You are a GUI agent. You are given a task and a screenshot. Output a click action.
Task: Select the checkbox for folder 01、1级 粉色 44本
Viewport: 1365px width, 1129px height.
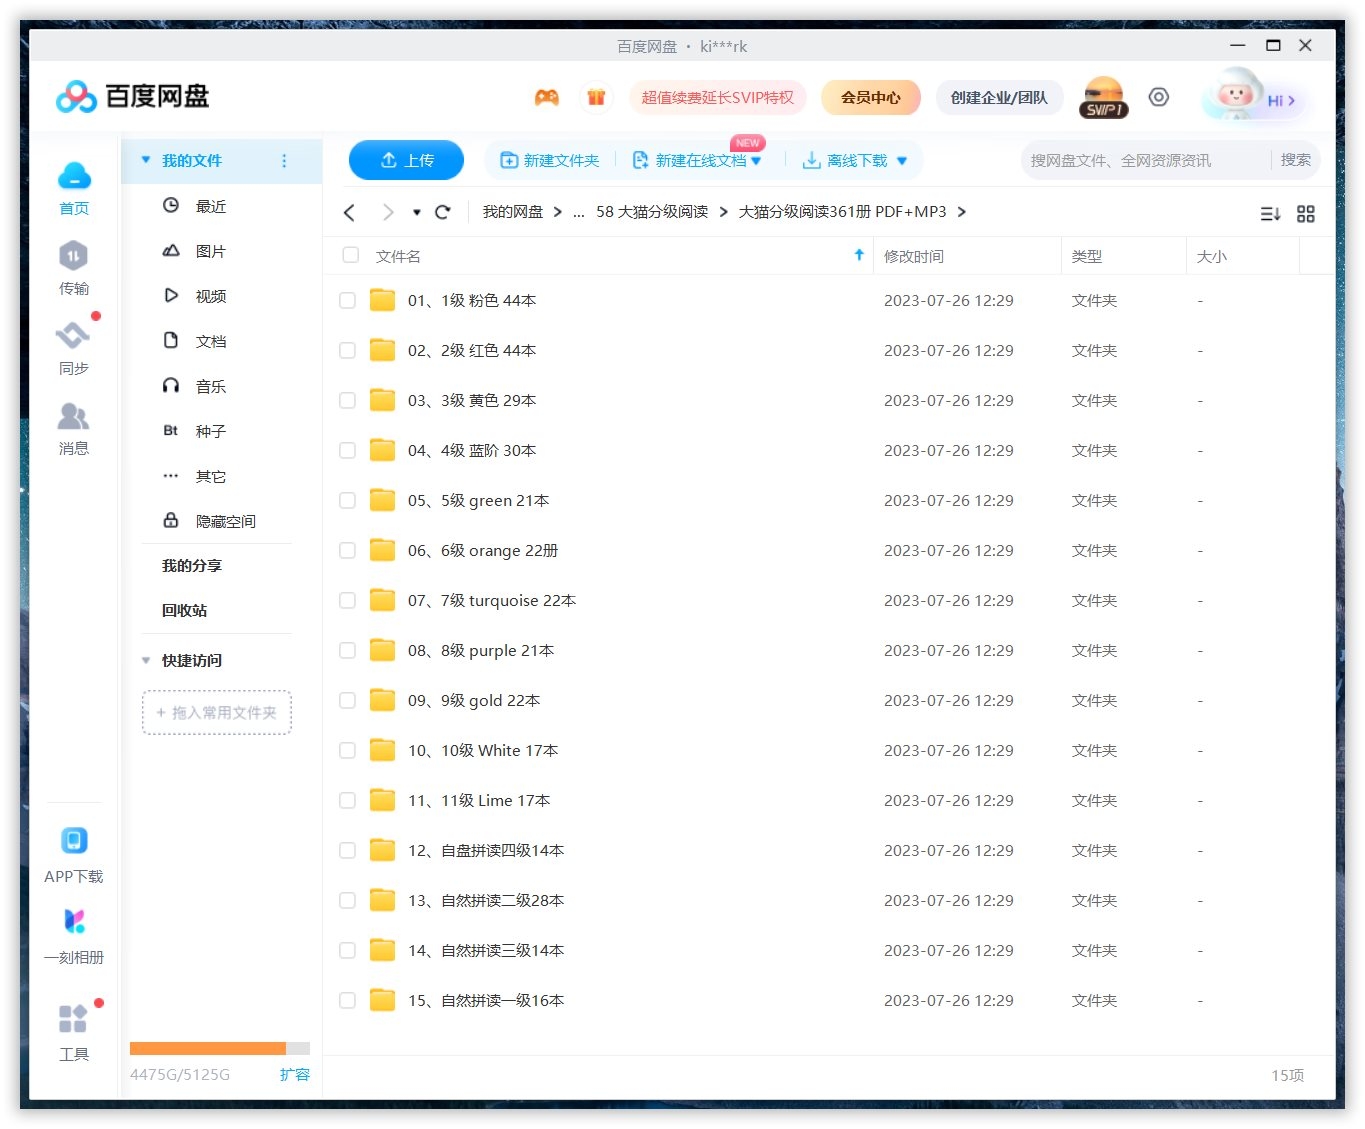(x=347, y=300)
